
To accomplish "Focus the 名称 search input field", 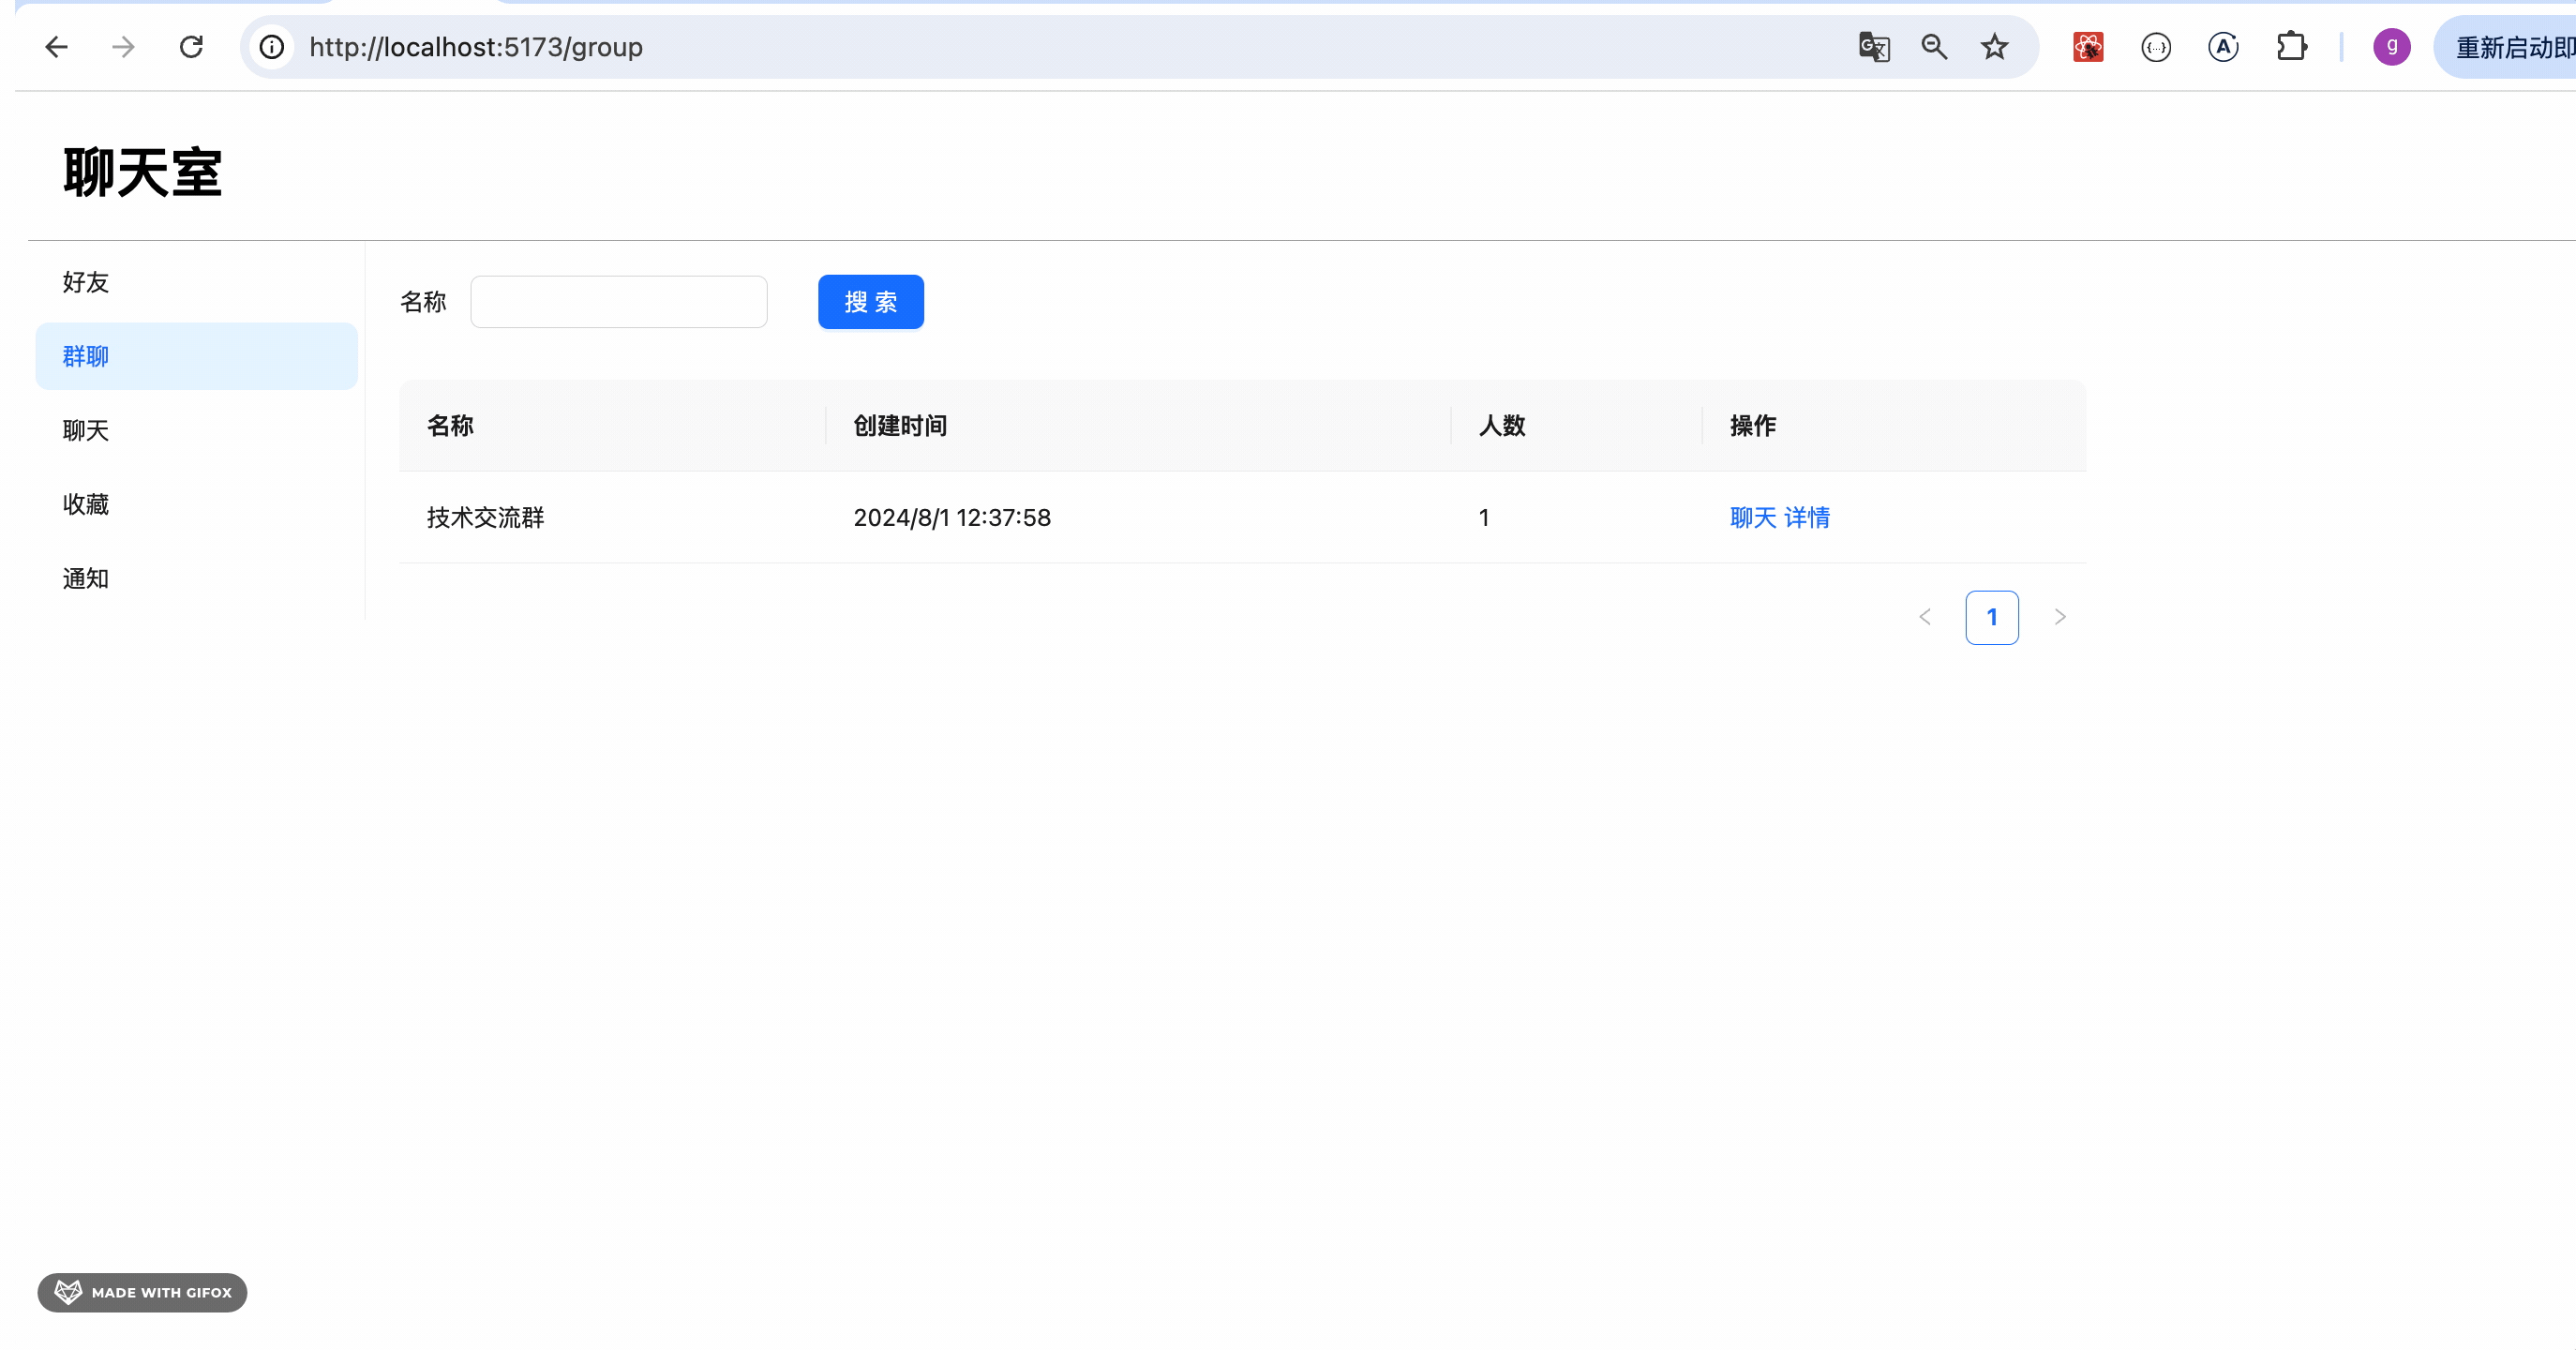I will [618, 302].
